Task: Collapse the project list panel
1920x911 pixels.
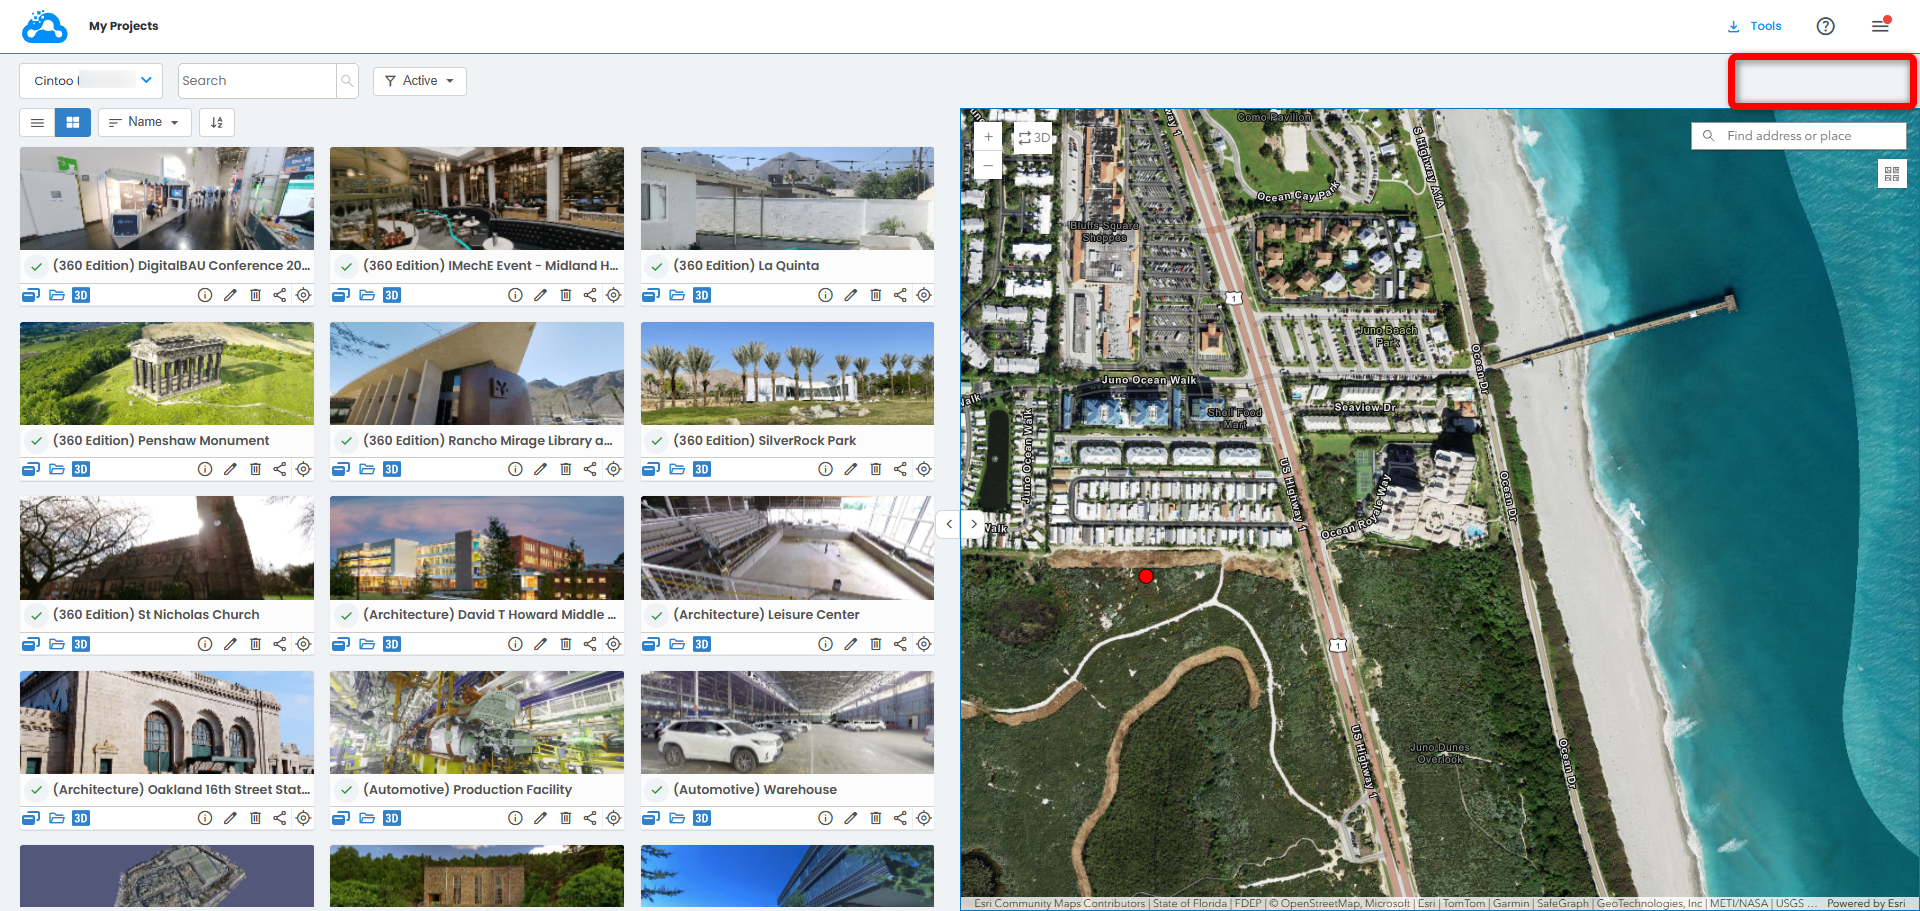Action: 949,524
